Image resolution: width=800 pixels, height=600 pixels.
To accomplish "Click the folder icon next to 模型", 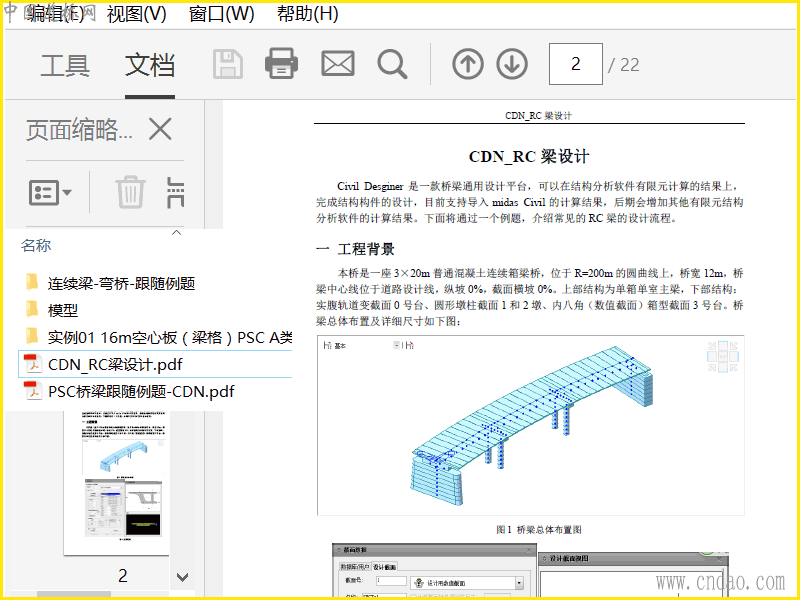I will (x=32, y=309).
